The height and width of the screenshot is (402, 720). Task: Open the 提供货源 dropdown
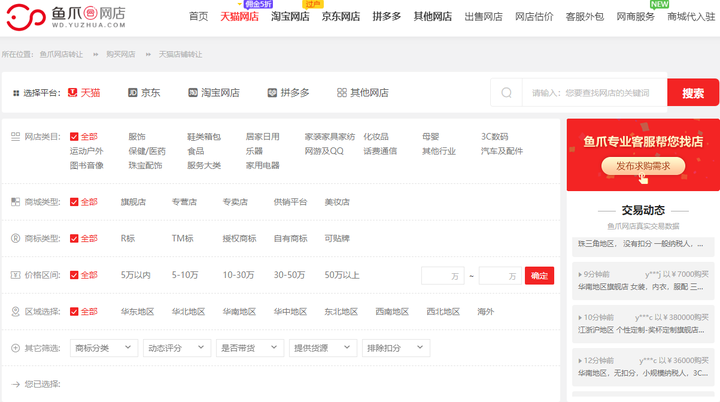tap(323, 348)
